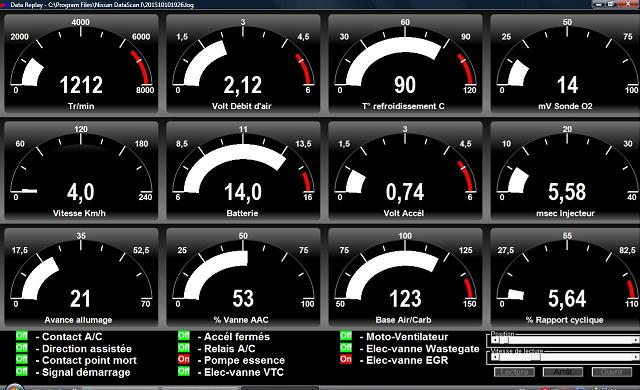Click the T° refroidissement C gauge
Screen dimensions: 640x390
coord(405,64)
